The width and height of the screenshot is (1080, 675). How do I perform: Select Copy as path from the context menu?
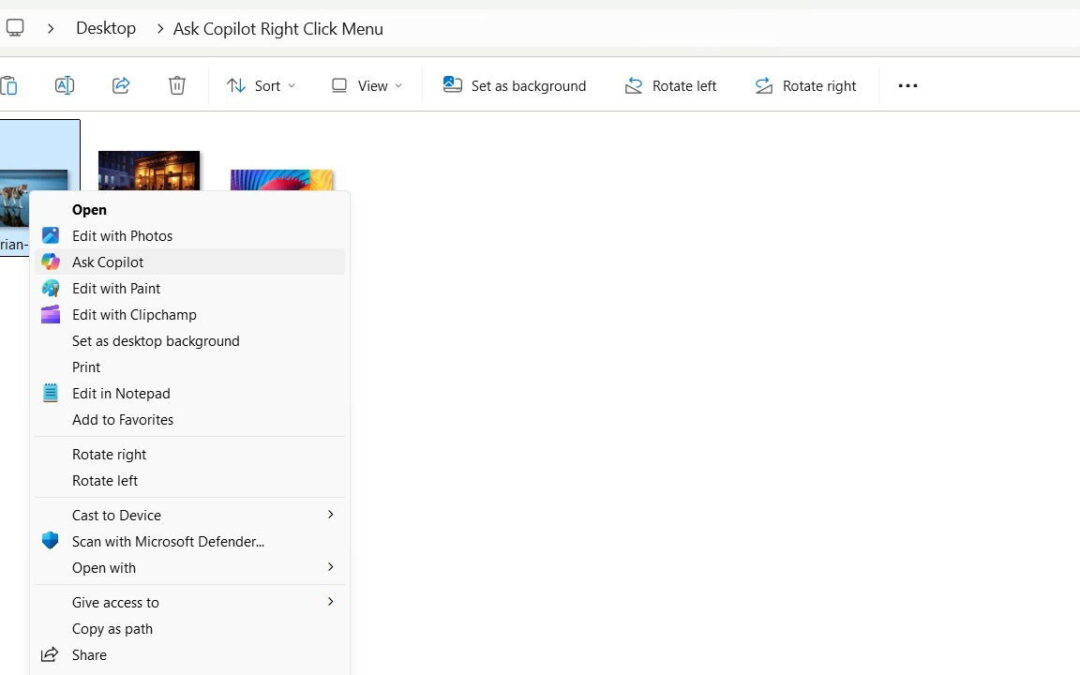coord(112,628)
